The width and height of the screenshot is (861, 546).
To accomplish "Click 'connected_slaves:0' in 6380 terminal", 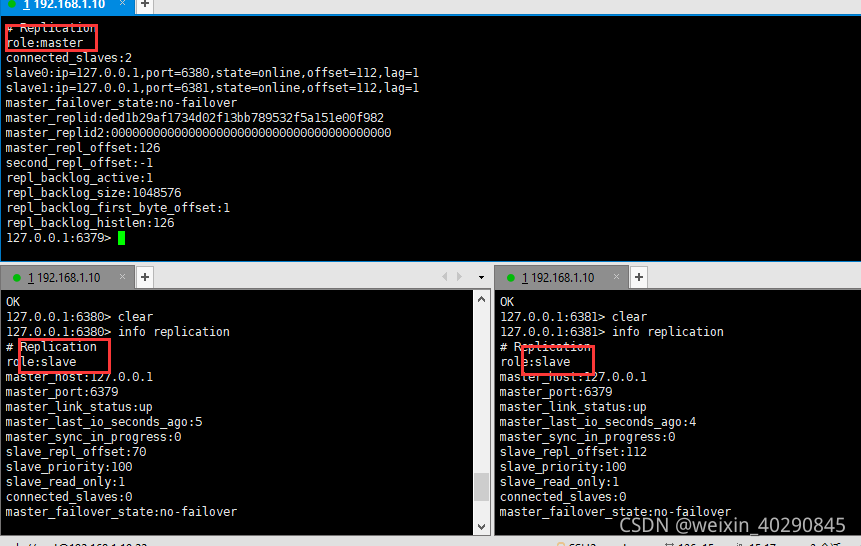I will (69, 497).
